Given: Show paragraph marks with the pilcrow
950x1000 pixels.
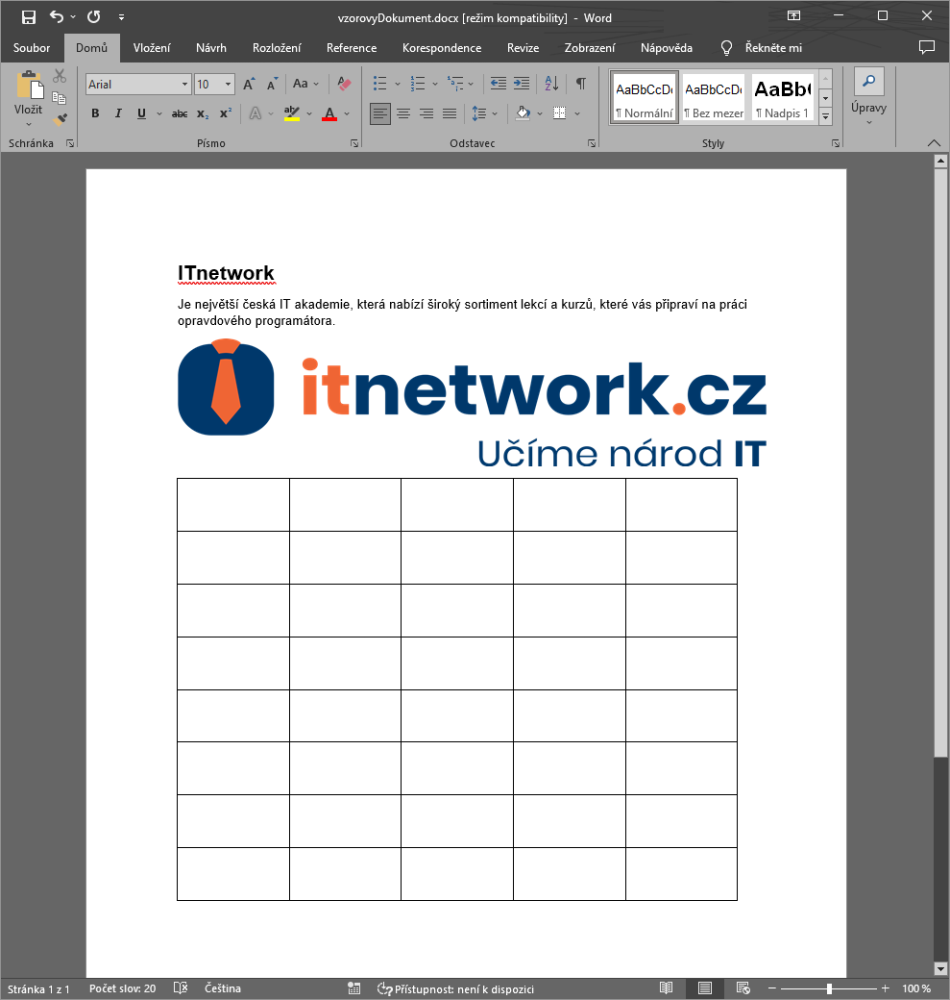Looking at the screenshot, I should point(581,84).
